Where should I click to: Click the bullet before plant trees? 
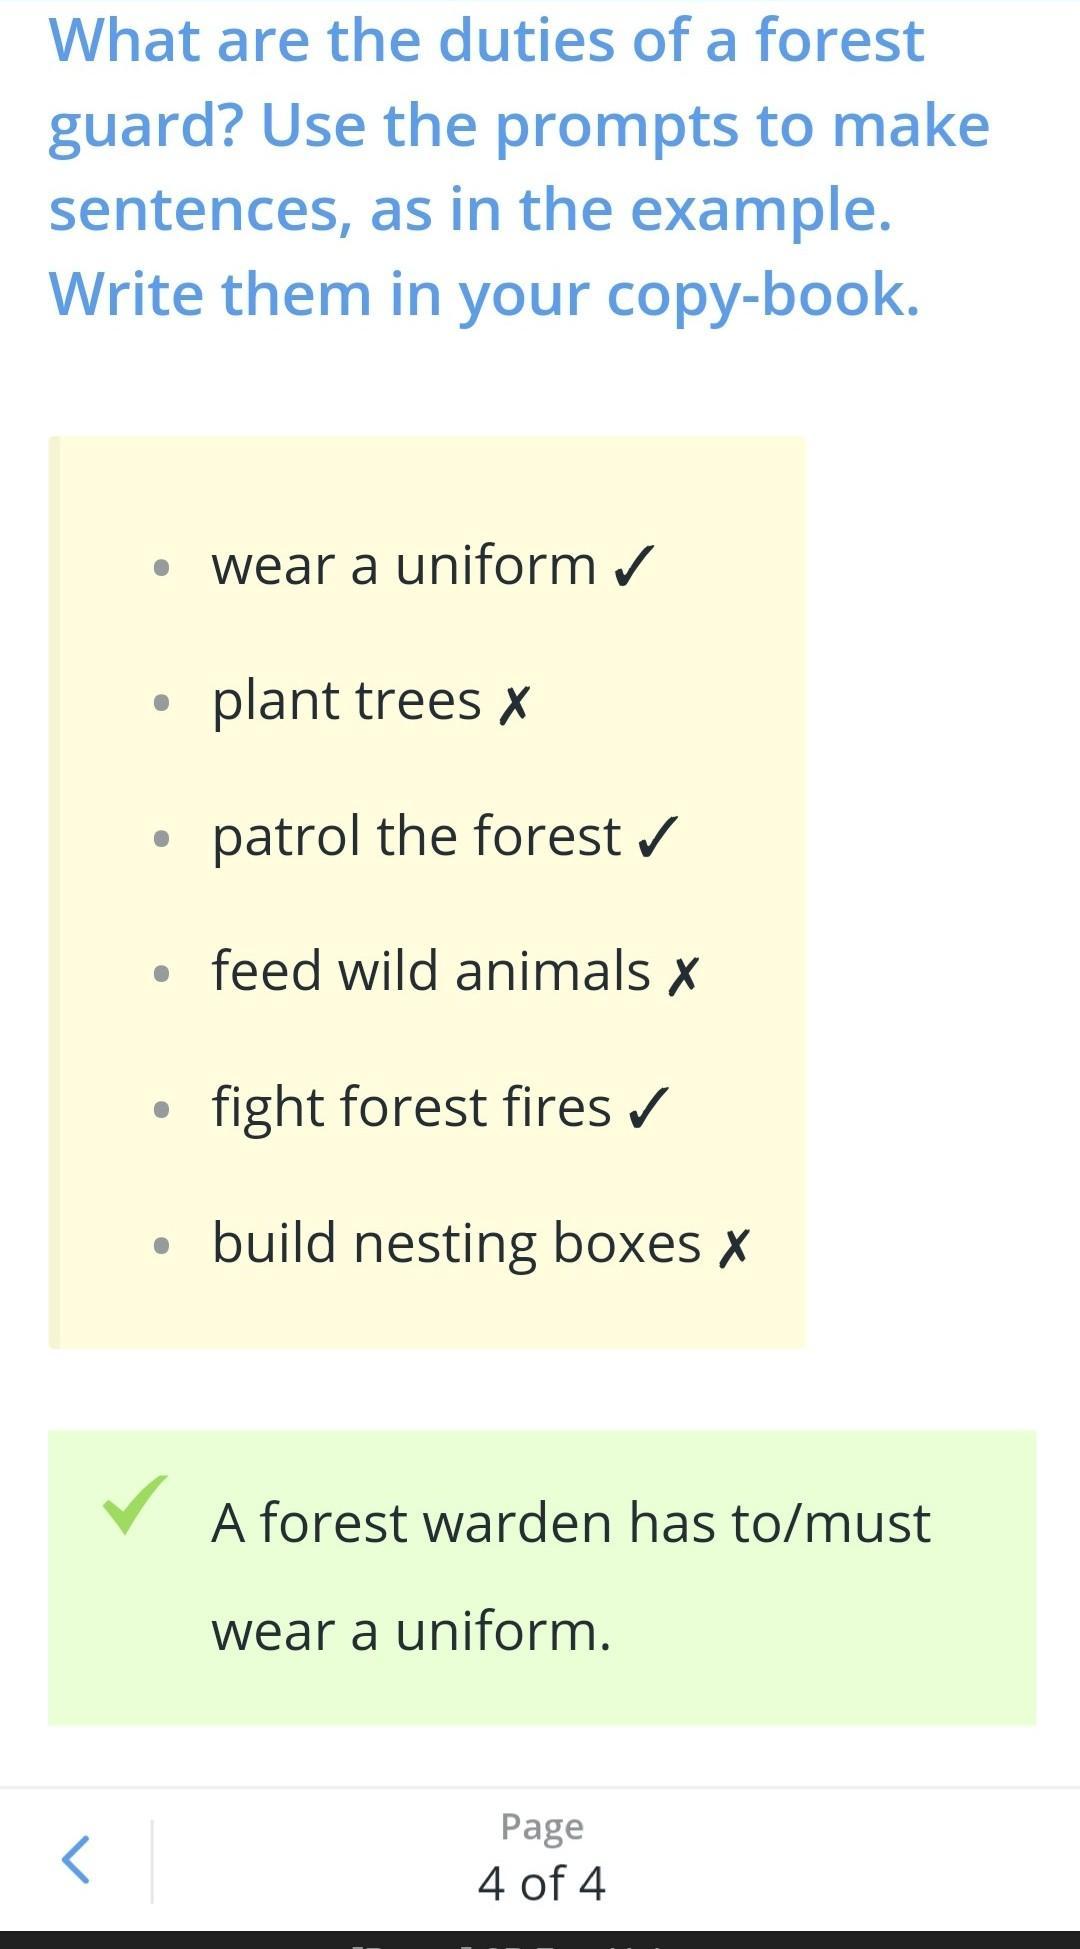(x=162, y=704)
